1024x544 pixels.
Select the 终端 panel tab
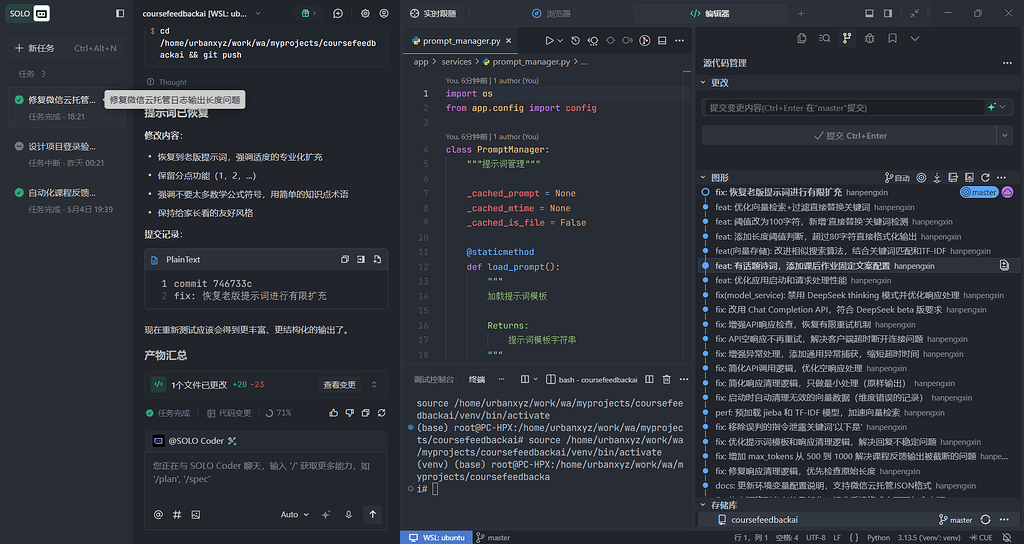coord(477,379)
